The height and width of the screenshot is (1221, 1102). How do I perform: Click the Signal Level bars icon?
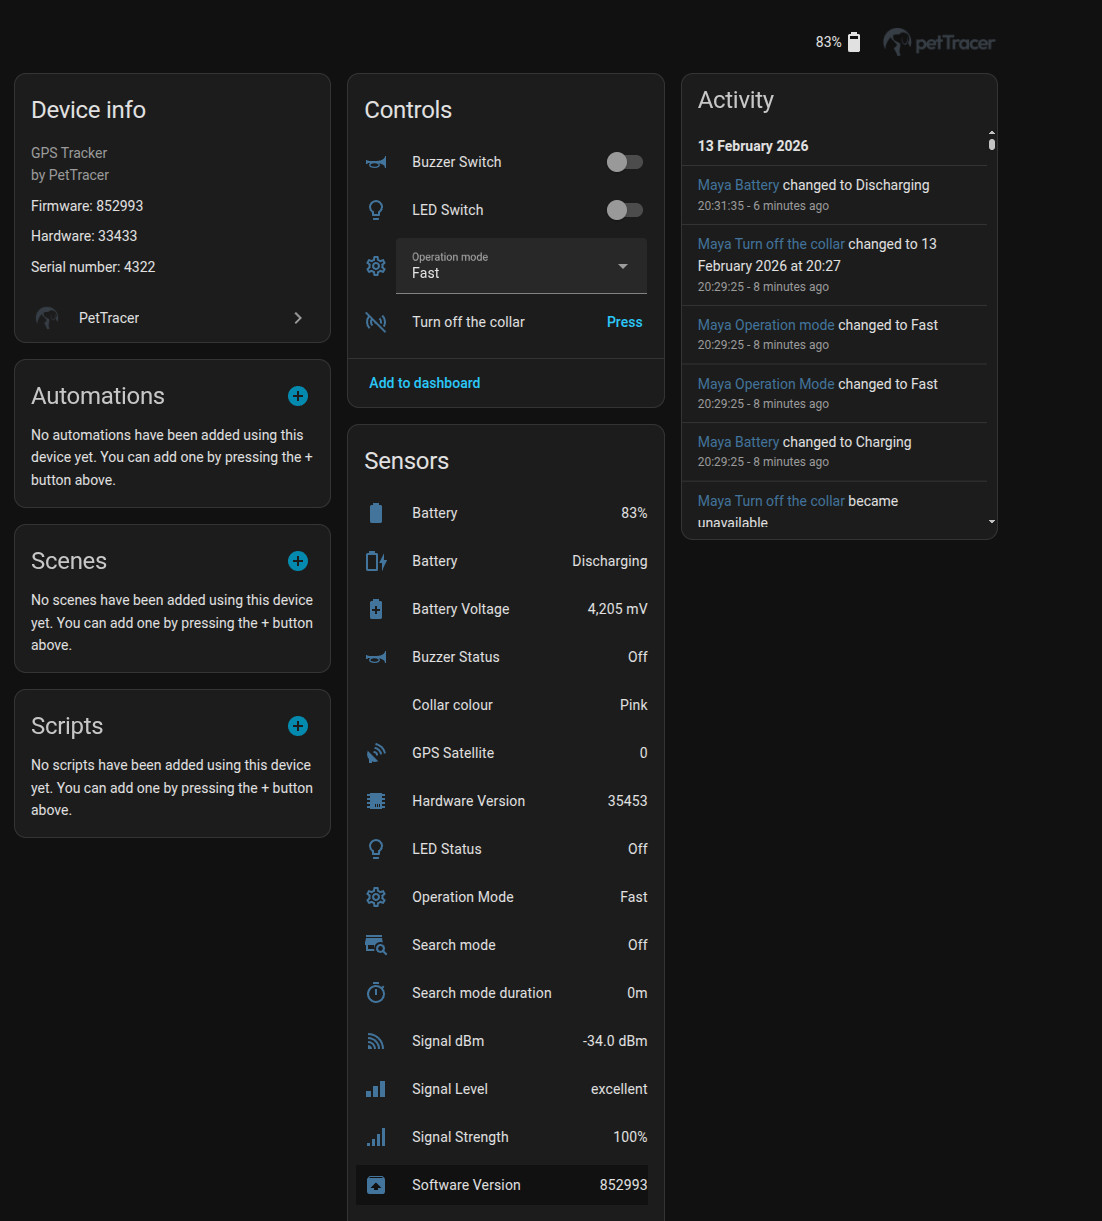tap(376, 1089)
